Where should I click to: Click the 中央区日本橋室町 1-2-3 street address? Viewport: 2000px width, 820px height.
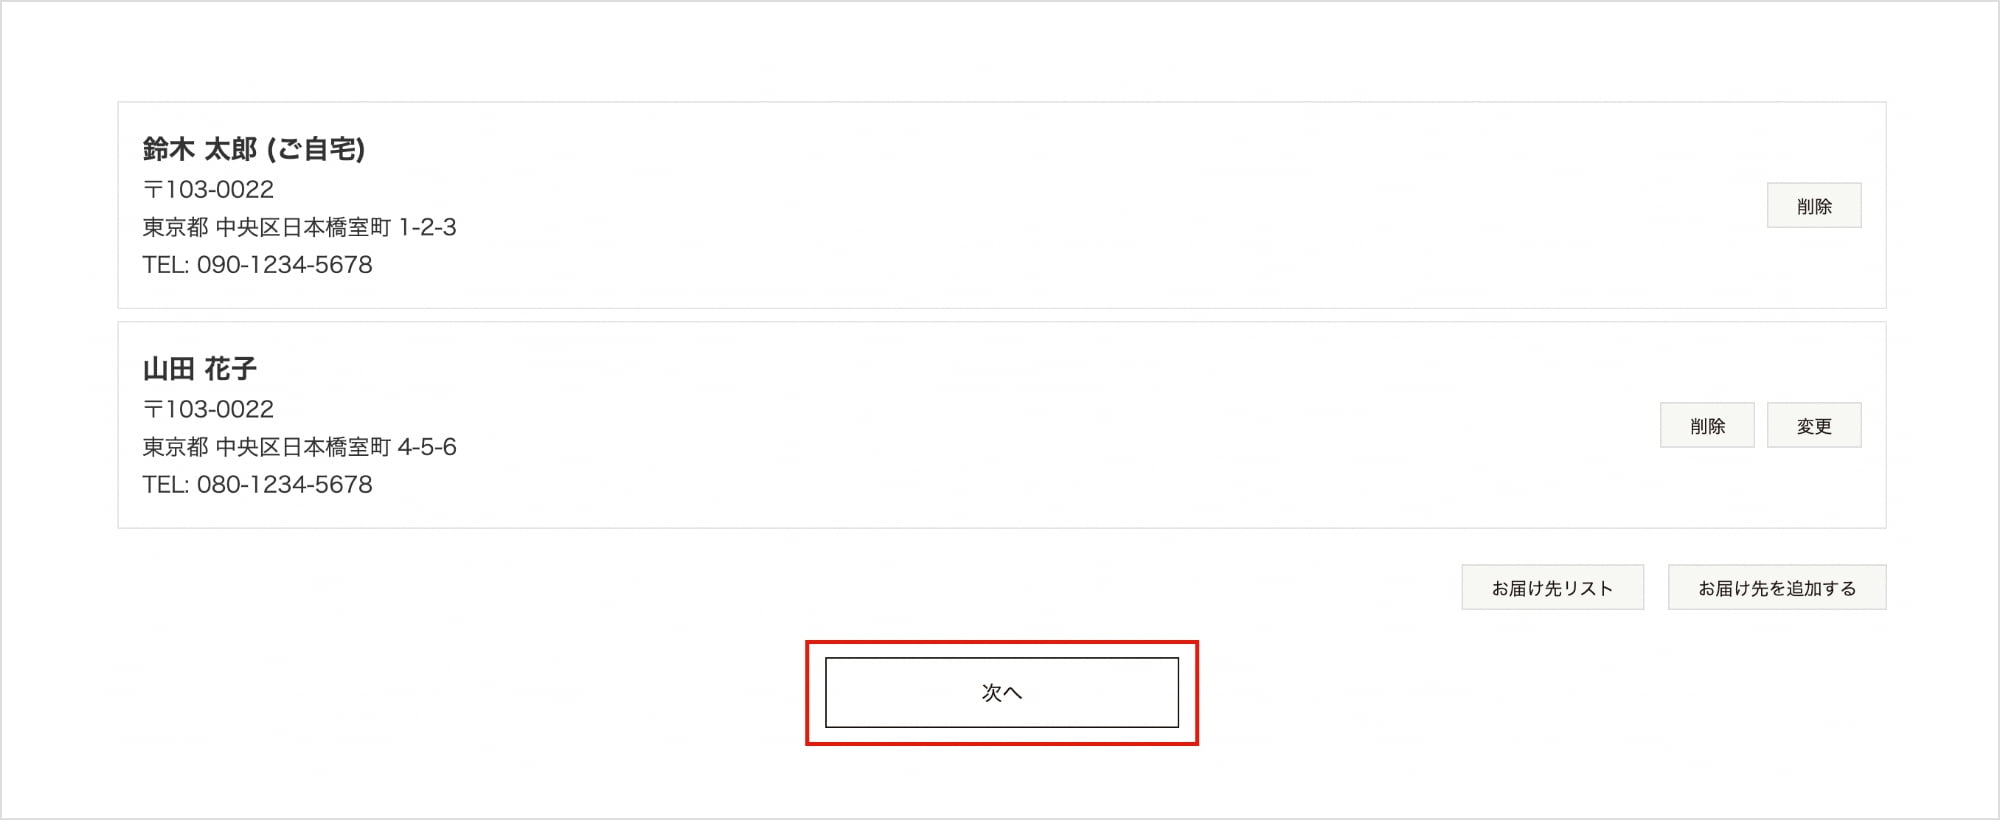tap(336, 227)
